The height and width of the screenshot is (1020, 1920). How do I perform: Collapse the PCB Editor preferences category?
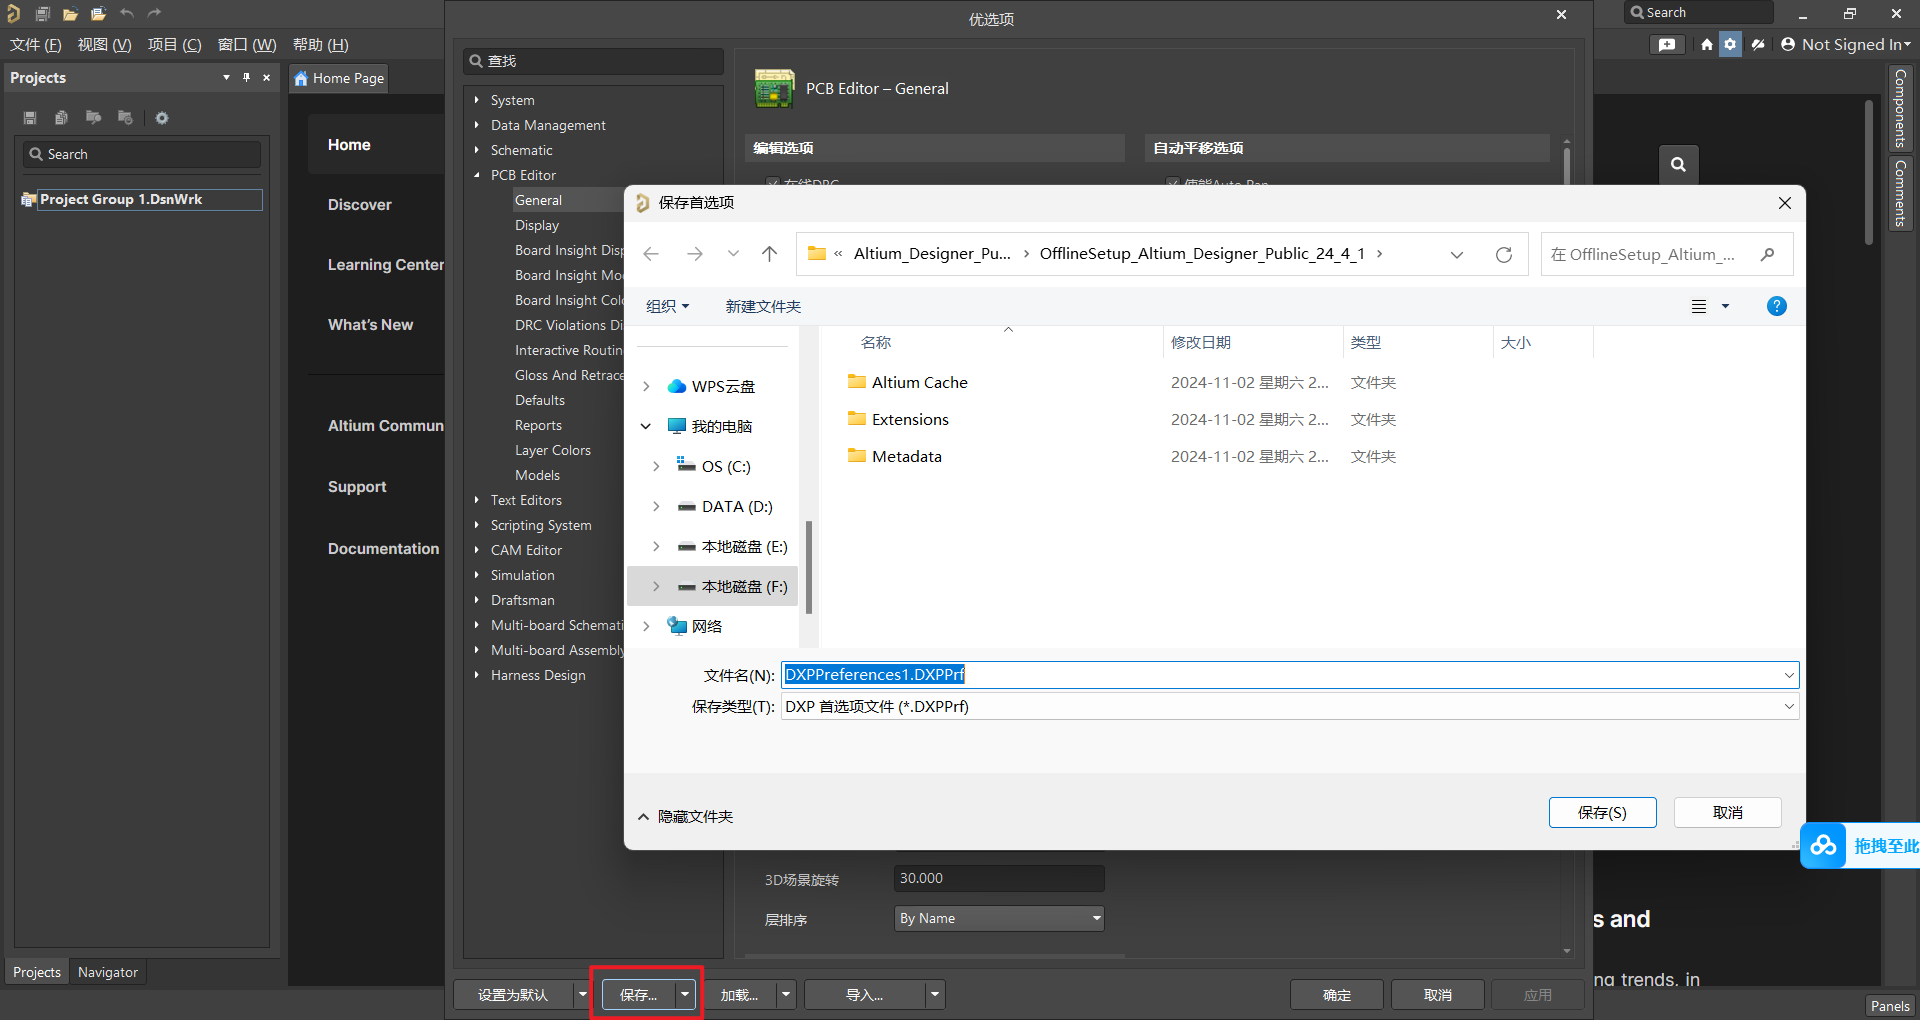[477, 175]
